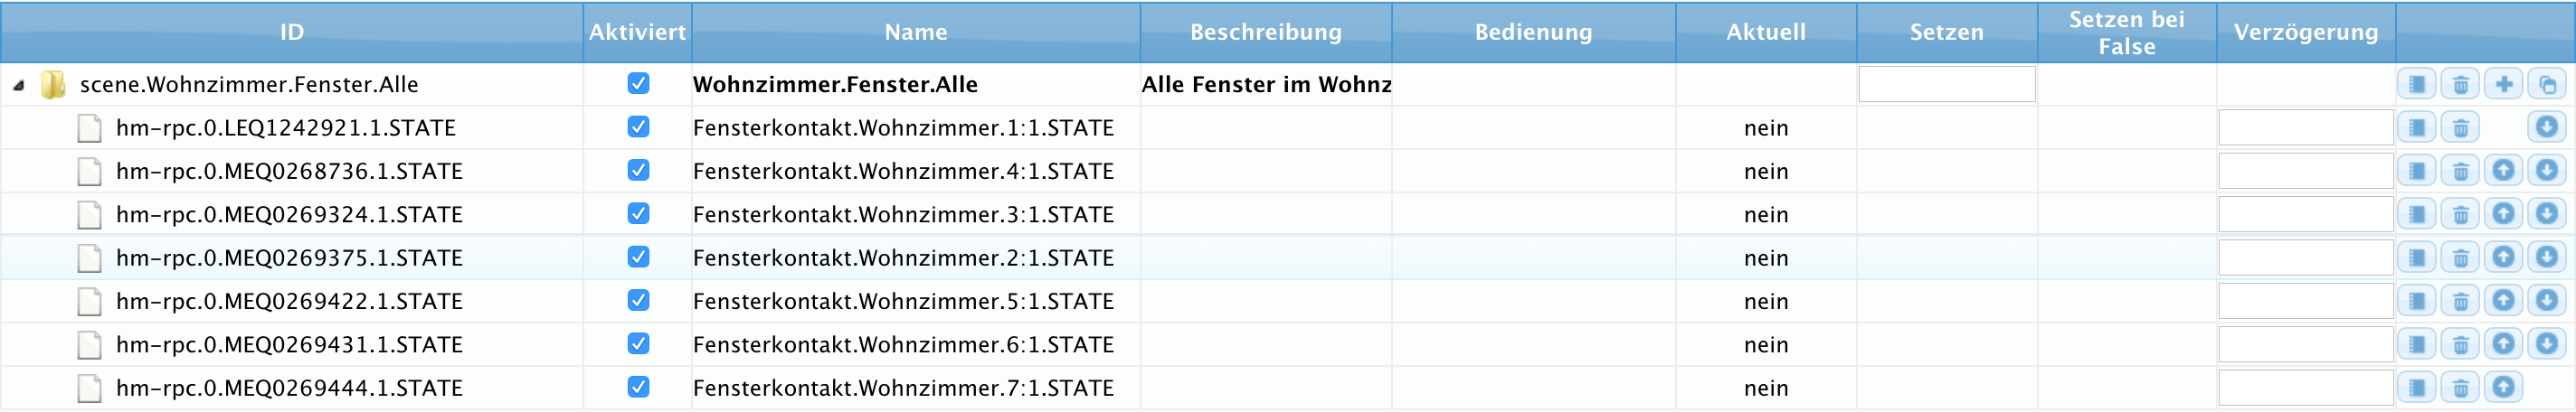
Task: Move hm-rpc.0.MEQ0268736.1.STATE up with the arrow icon
Action: click(2503, 171)
